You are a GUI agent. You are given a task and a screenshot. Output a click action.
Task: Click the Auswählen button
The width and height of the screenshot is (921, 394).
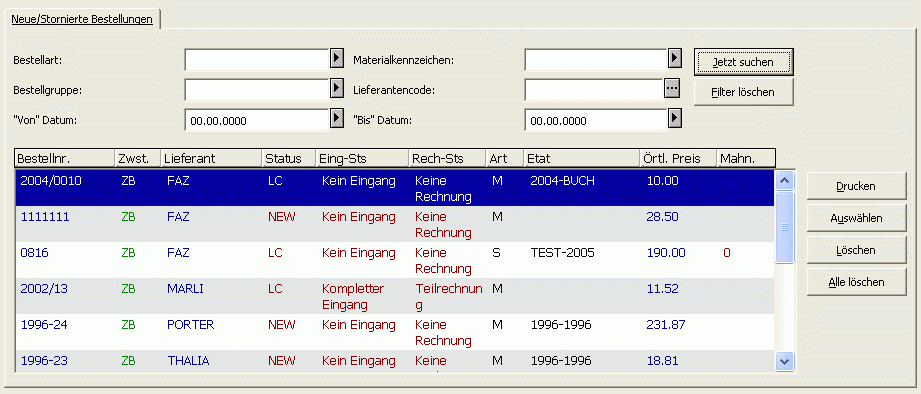click(x=856, y=218)
